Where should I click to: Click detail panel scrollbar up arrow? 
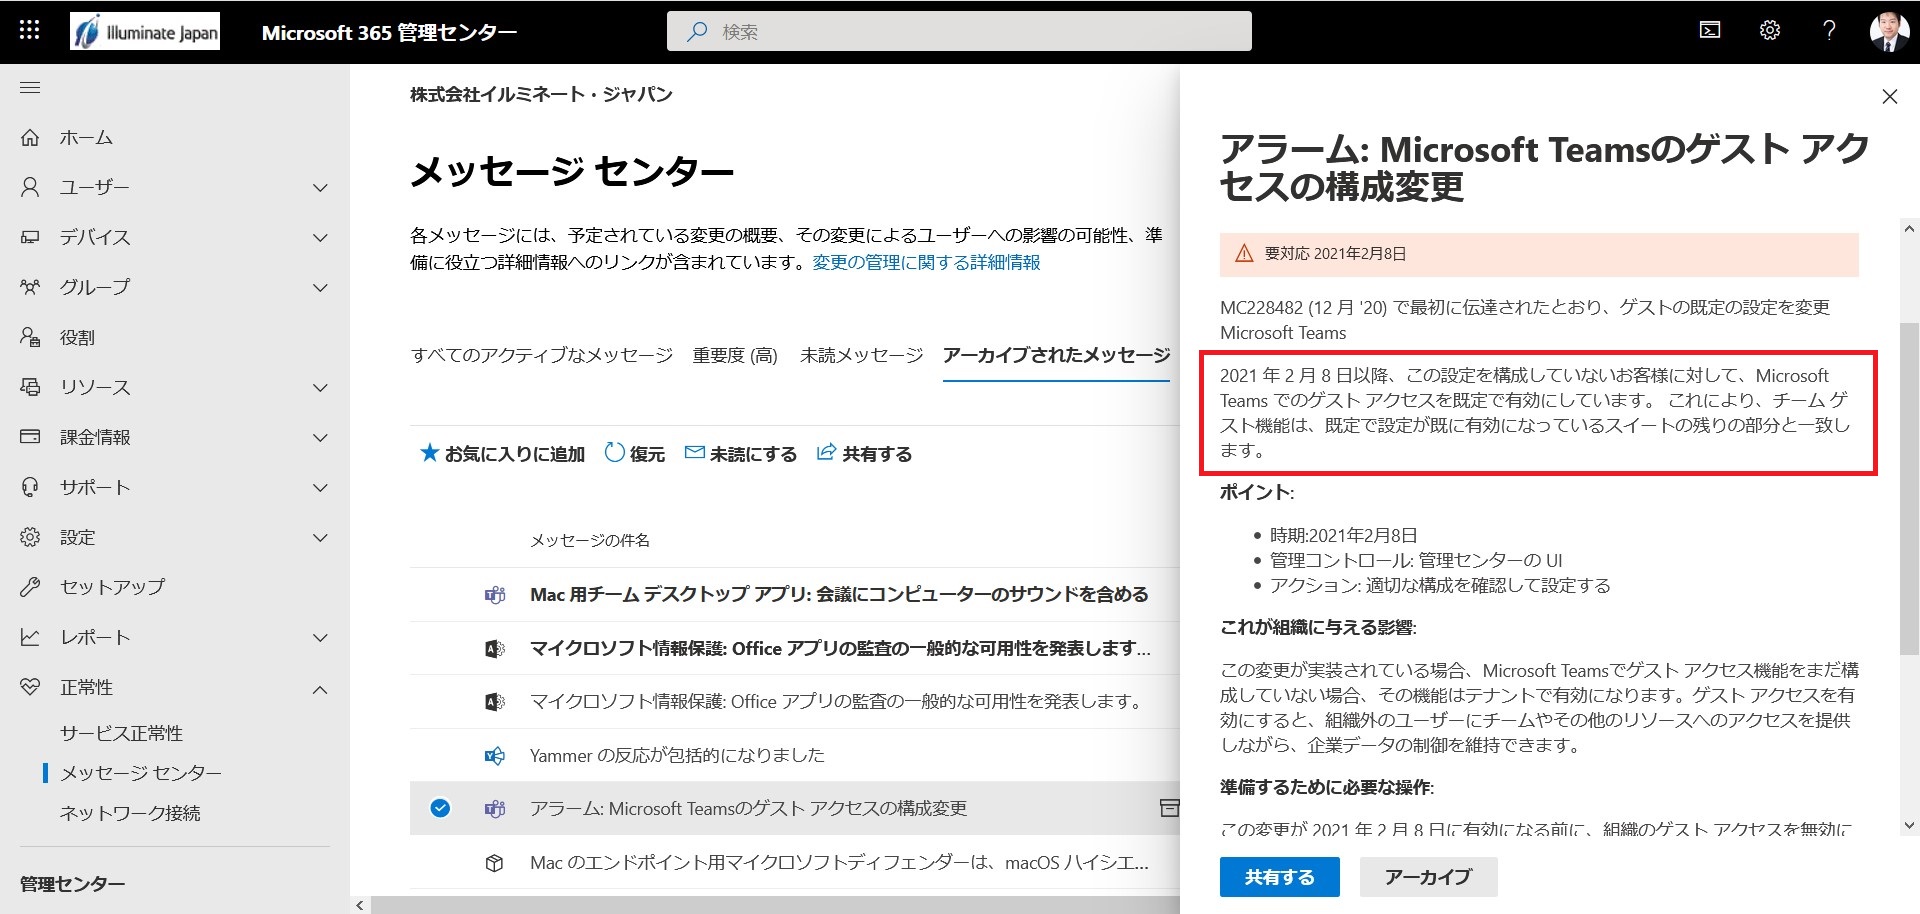[1909, 229]
